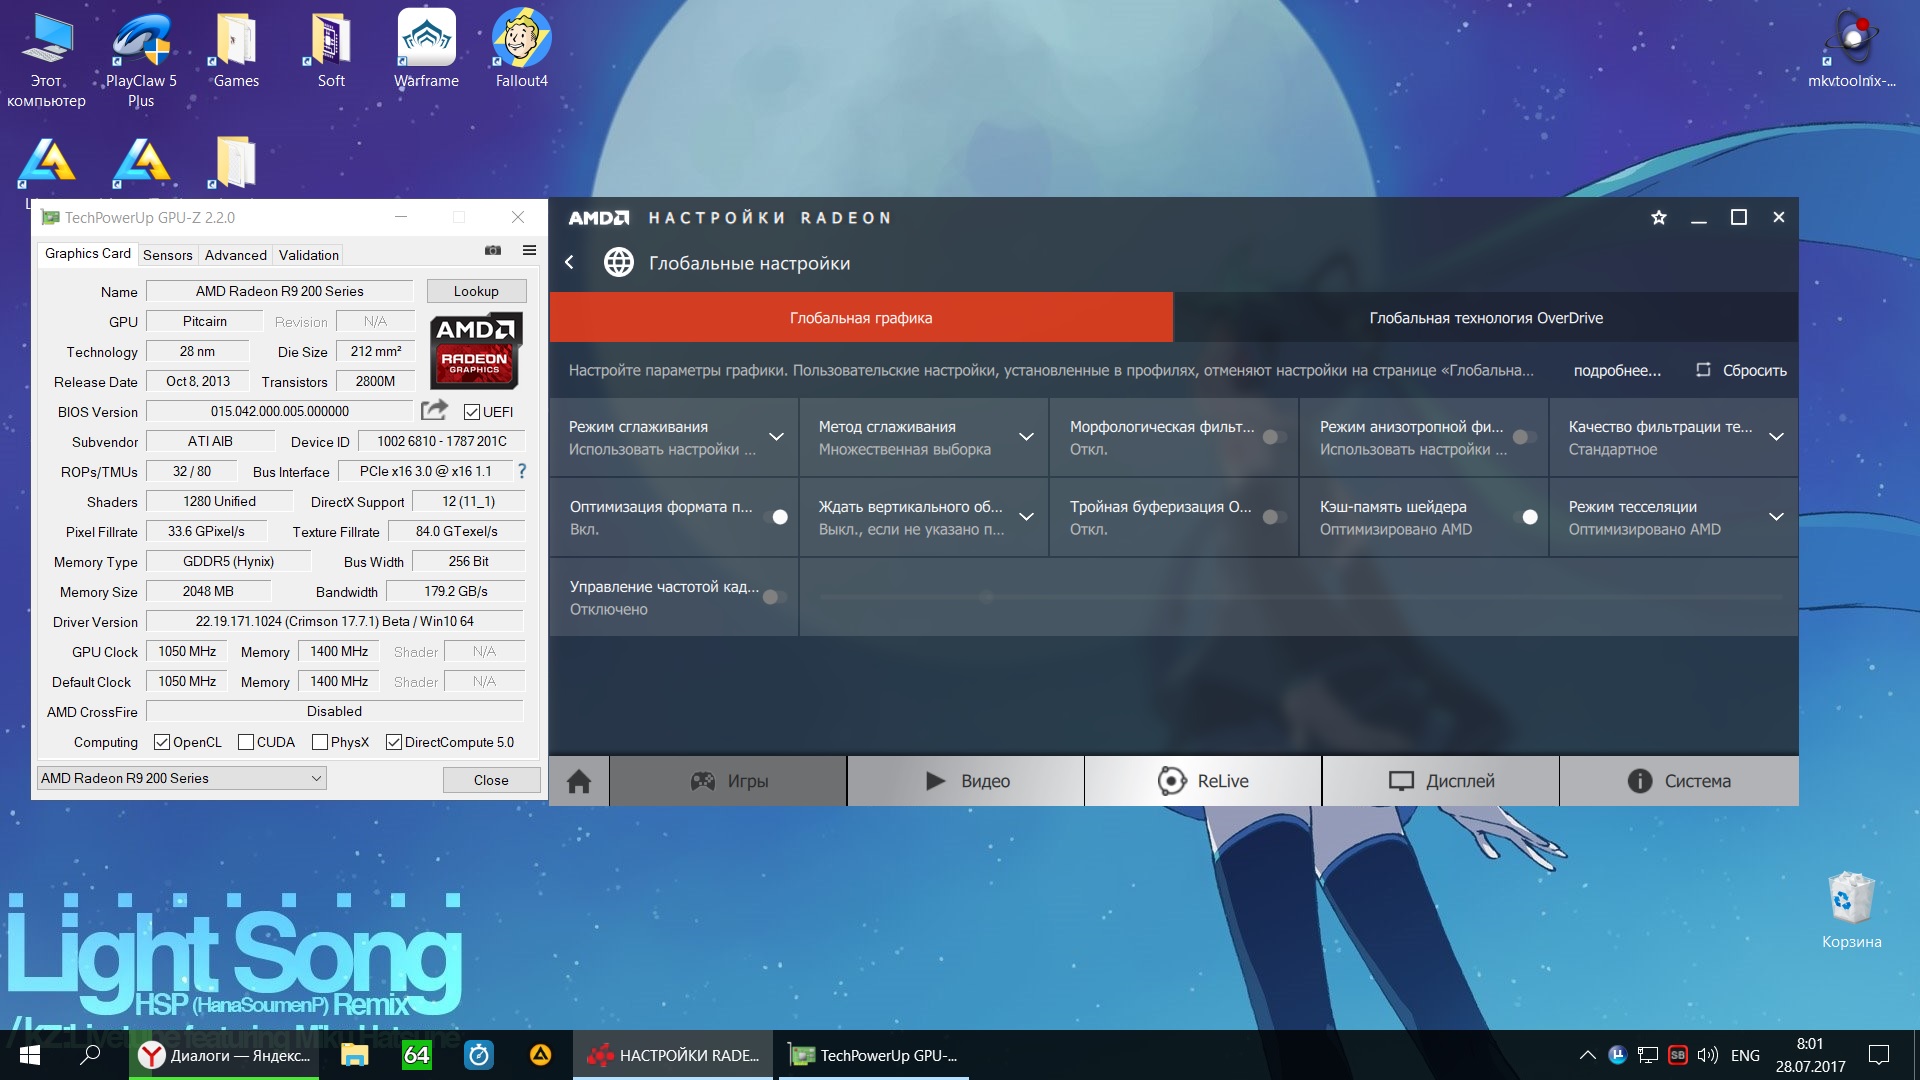Viewport: 1920px width, 1080px height.
Task: Toggle Оптимизация формата поверхности switch
Action: point(776,517)
